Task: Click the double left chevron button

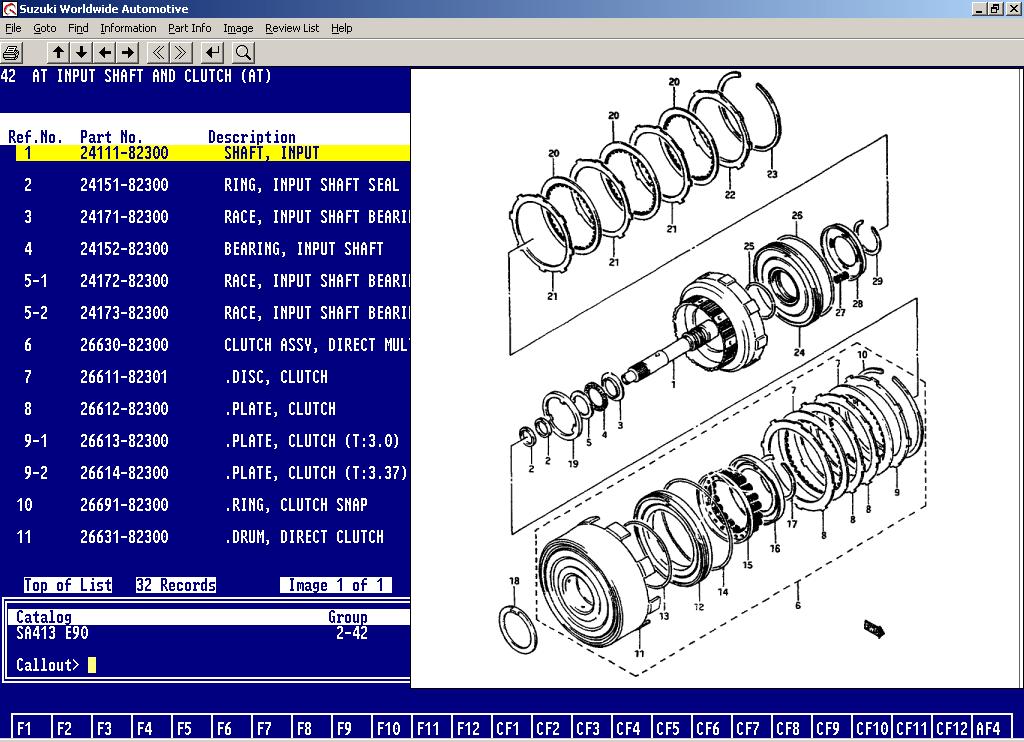Action: point(158,53)
